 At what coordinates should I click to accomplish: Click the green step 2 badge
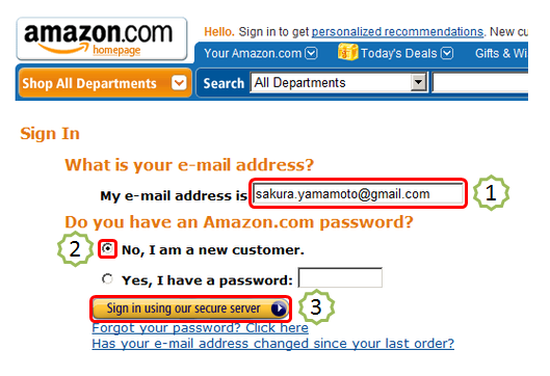pos(75,249)
